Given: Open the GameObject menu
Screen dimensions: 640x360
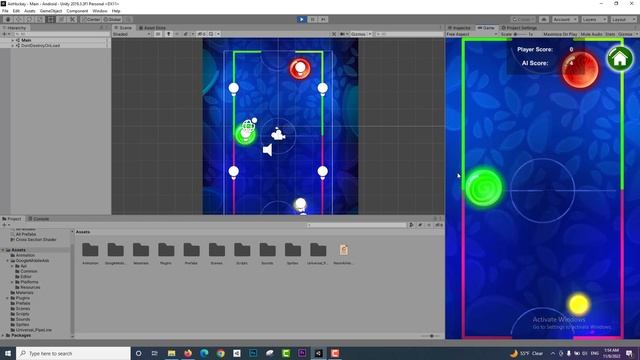Looking at the screenshot, I should point(51,11).
